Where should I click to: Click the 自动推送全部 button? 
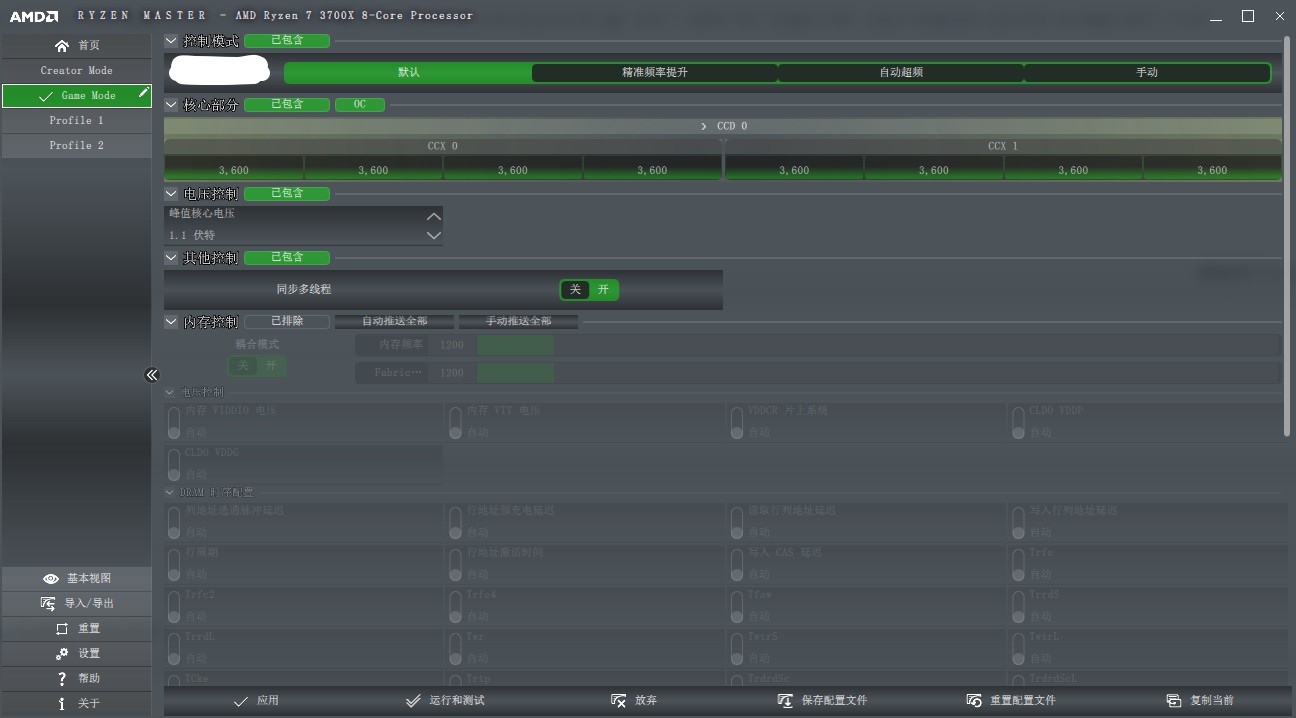(x=394, y=322)
